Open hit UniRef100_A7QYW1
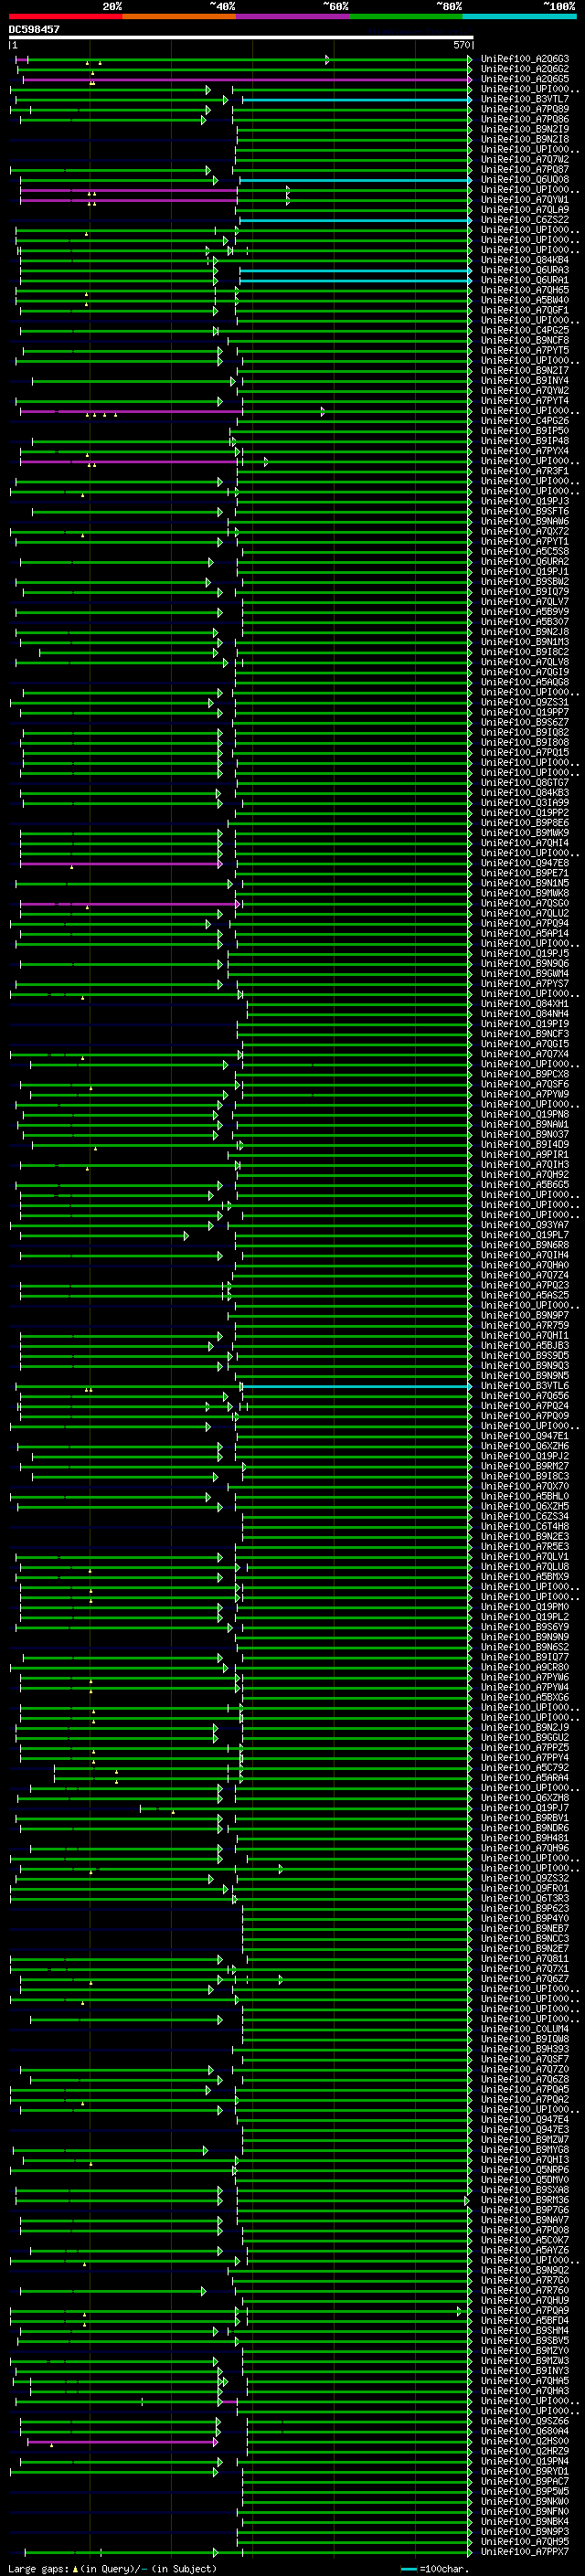Viewport: 585px width, 2576px height. (x=525, y=200)
